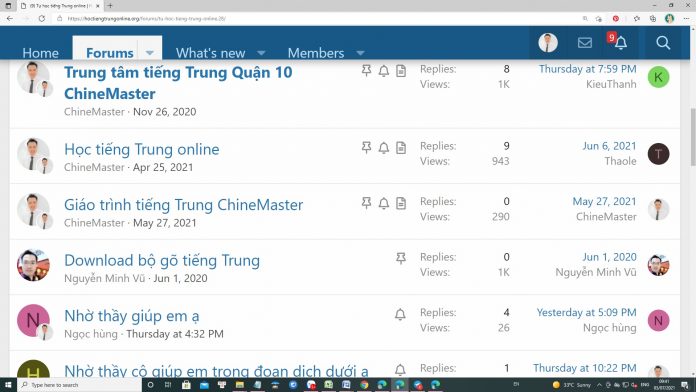Click the article icon on Học tiếng Trung online row
The height and width of the screenshot is (392, 696).
[x=401, y=148]
